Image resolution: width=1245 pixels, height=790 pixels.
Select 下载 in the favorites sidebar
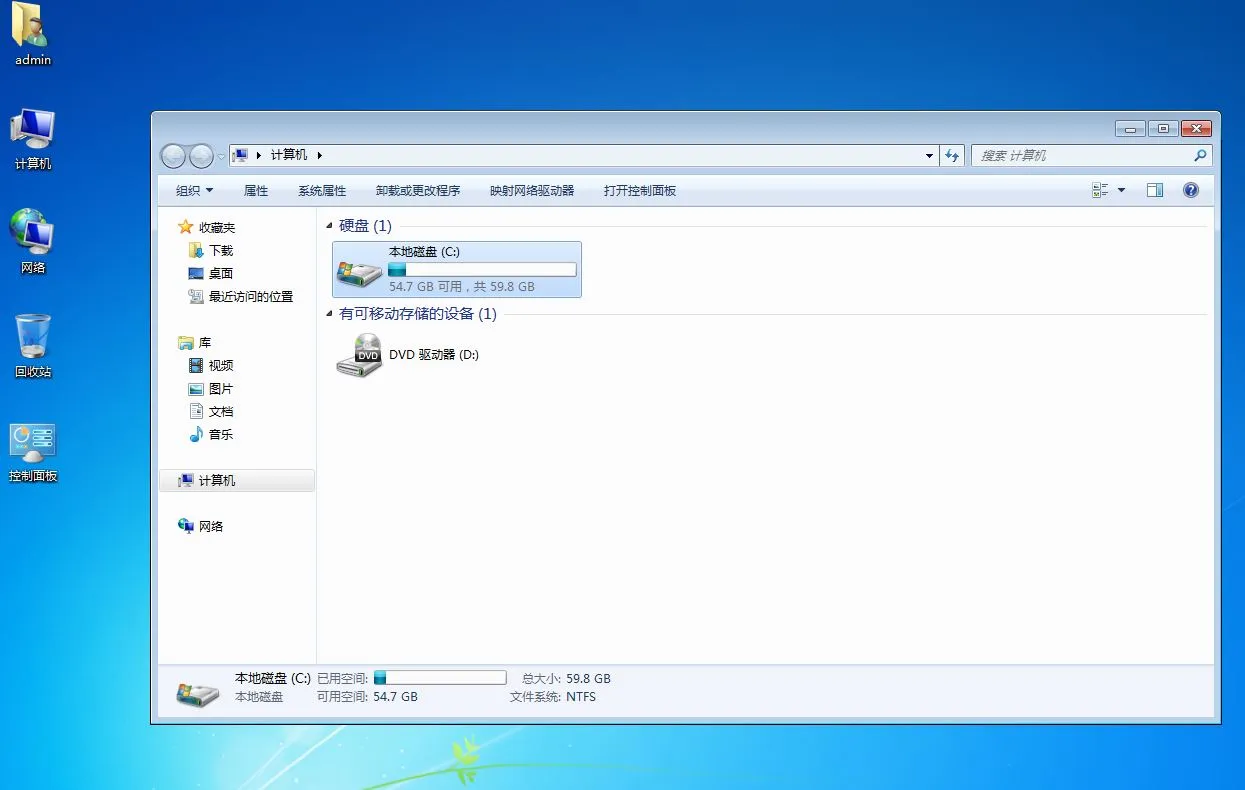pos(220,251)
